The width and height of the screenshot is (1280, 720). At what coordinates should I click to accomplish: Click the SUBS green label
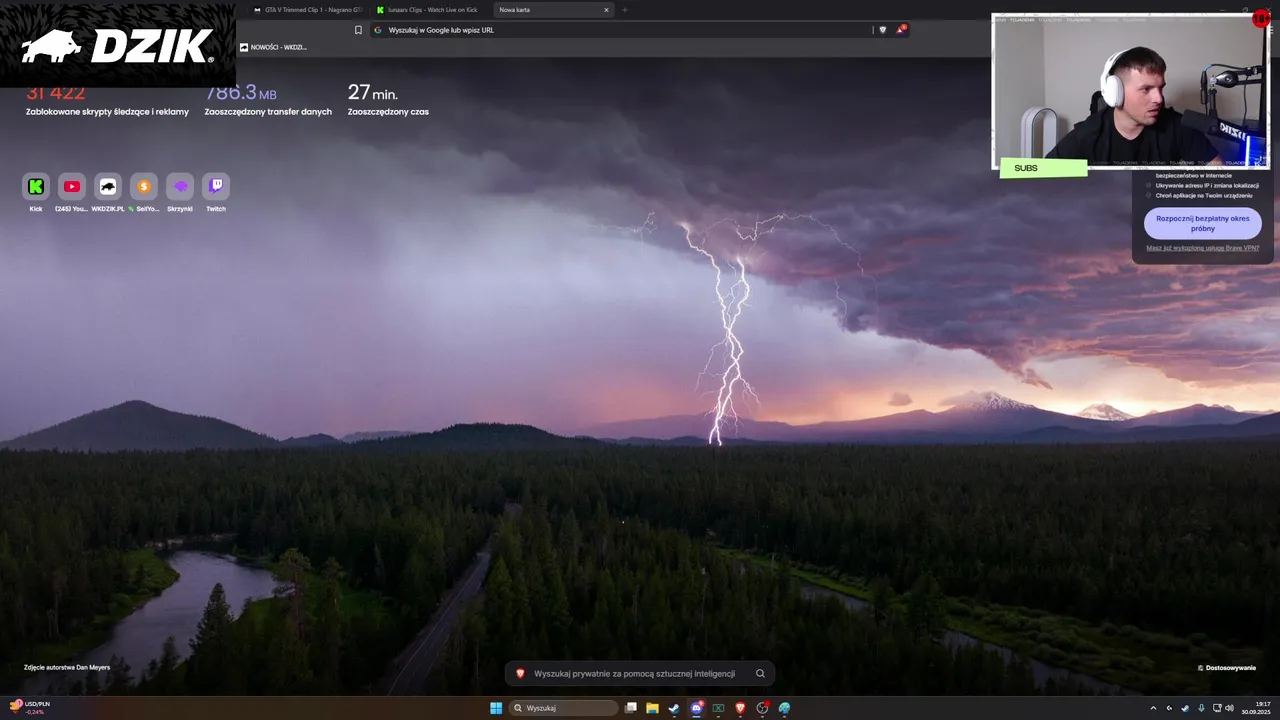coord(1043,168)
